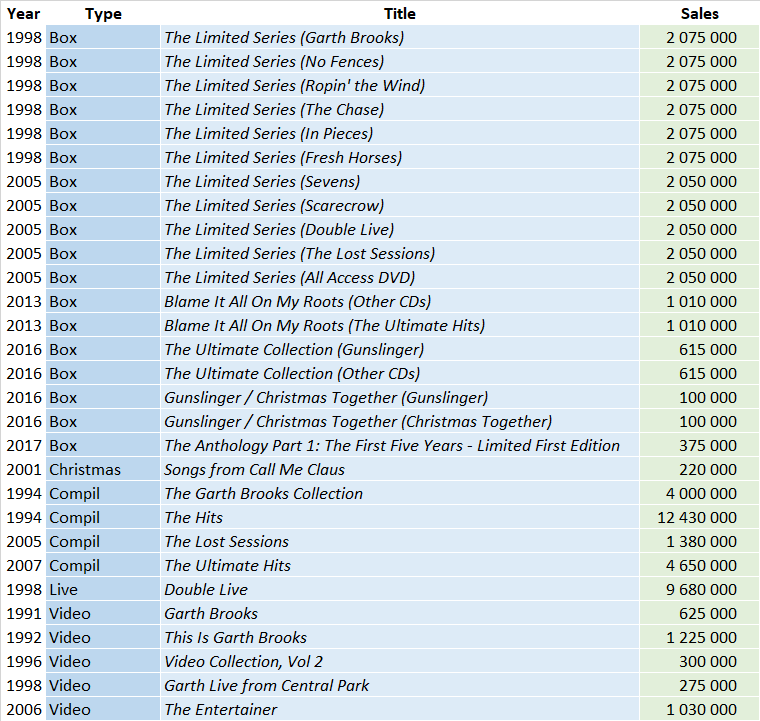Click the 2006 year cell
This screenshot has height=721, width=760.
pos(24,709)
